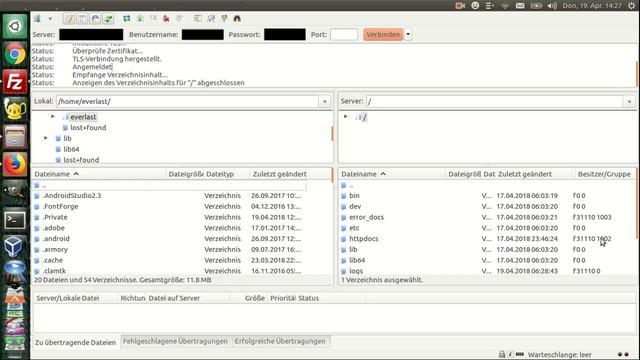Open system gear menu in top bar
The width and height of the screenshot is (640, 360).
(632, 6)
